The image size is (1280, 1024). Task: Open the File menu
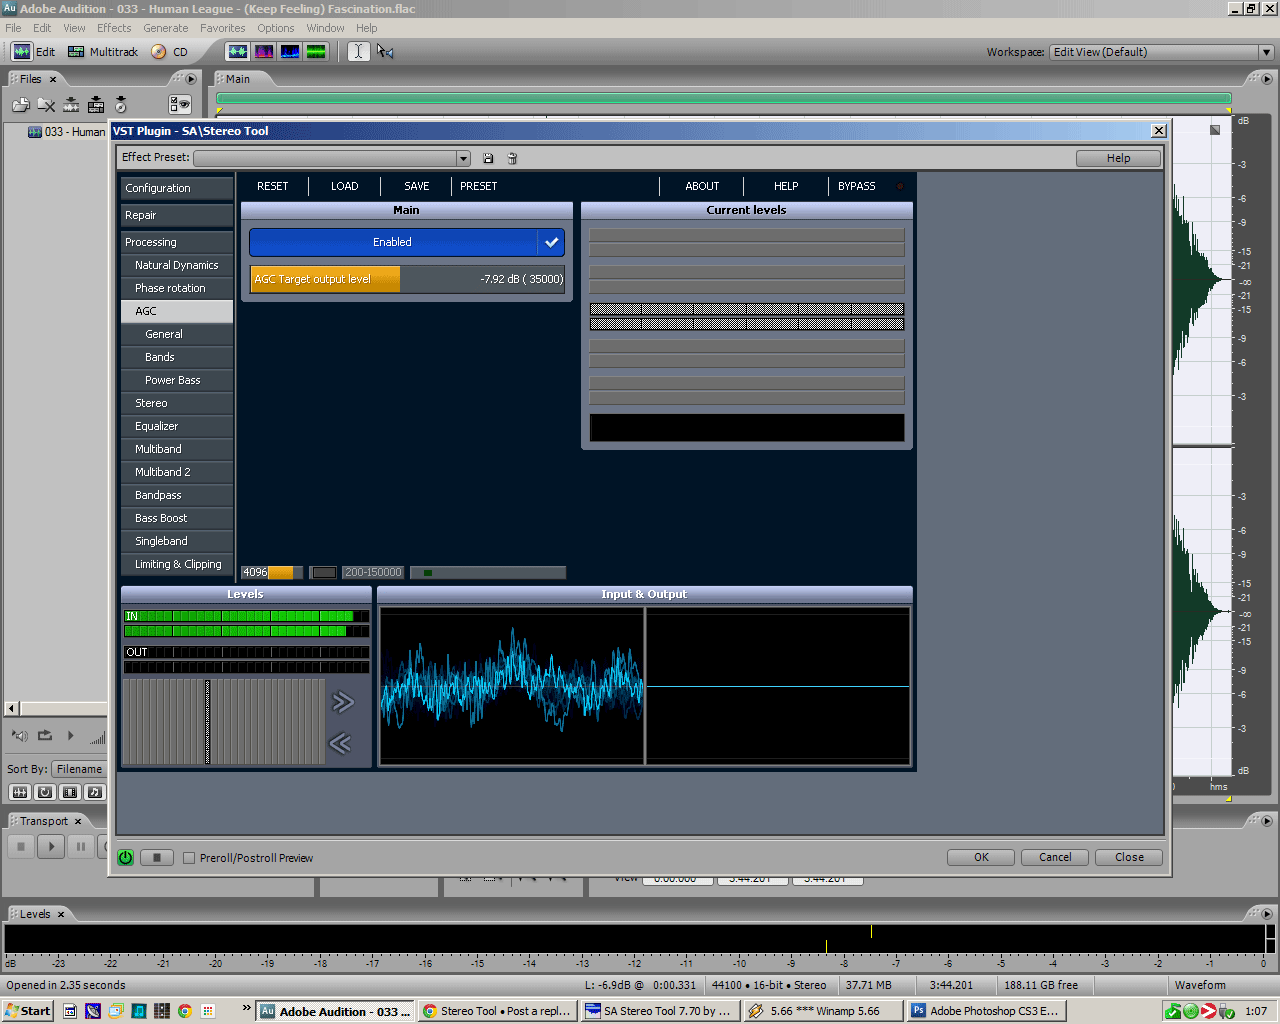13,28
